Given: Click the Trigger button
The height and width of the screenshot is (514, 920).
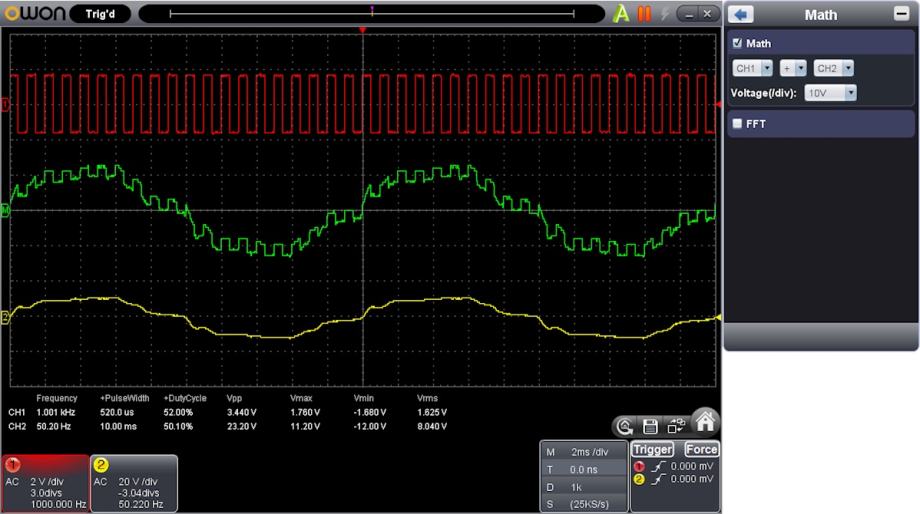Looking at the screenshot, I should coord(653,450).
